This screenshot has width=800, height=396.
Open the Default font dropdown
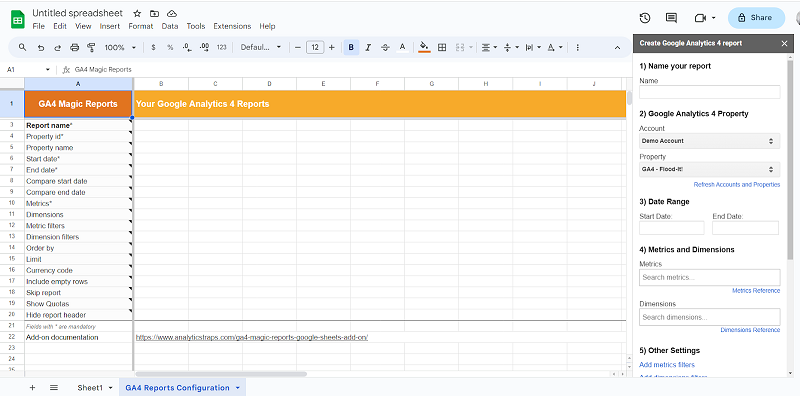click(261, 47)
